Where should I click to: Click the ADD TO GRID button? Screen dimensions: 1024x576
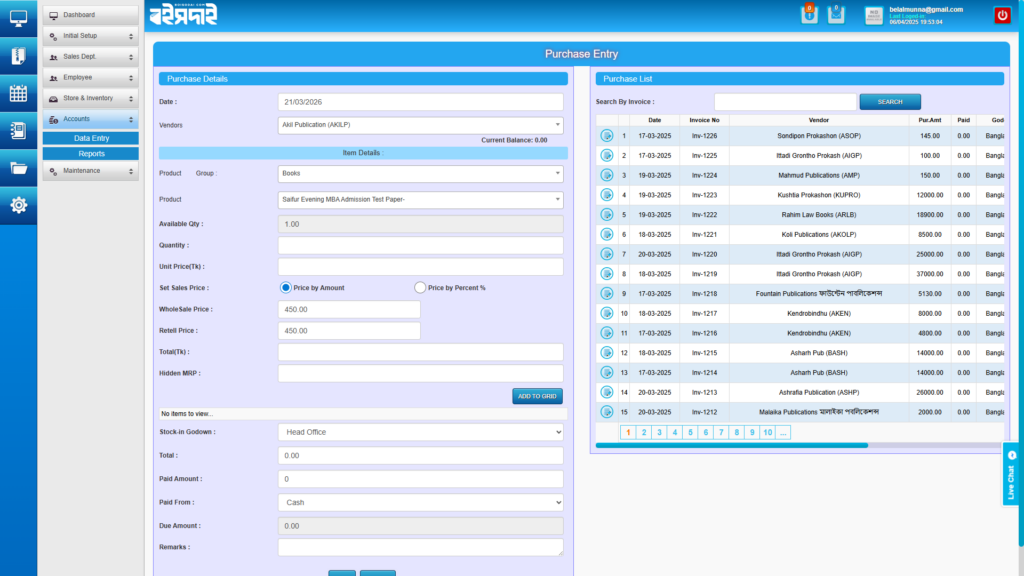click(x=537, y=396)
